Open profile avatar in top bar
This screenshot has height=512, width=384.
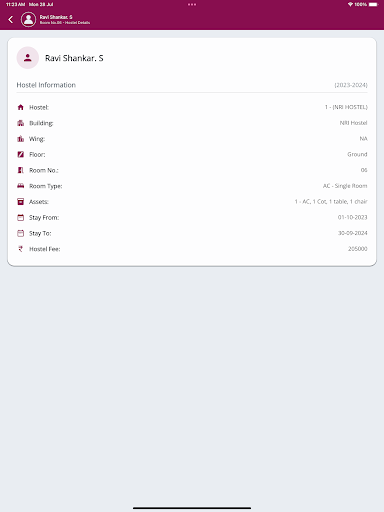28,19
